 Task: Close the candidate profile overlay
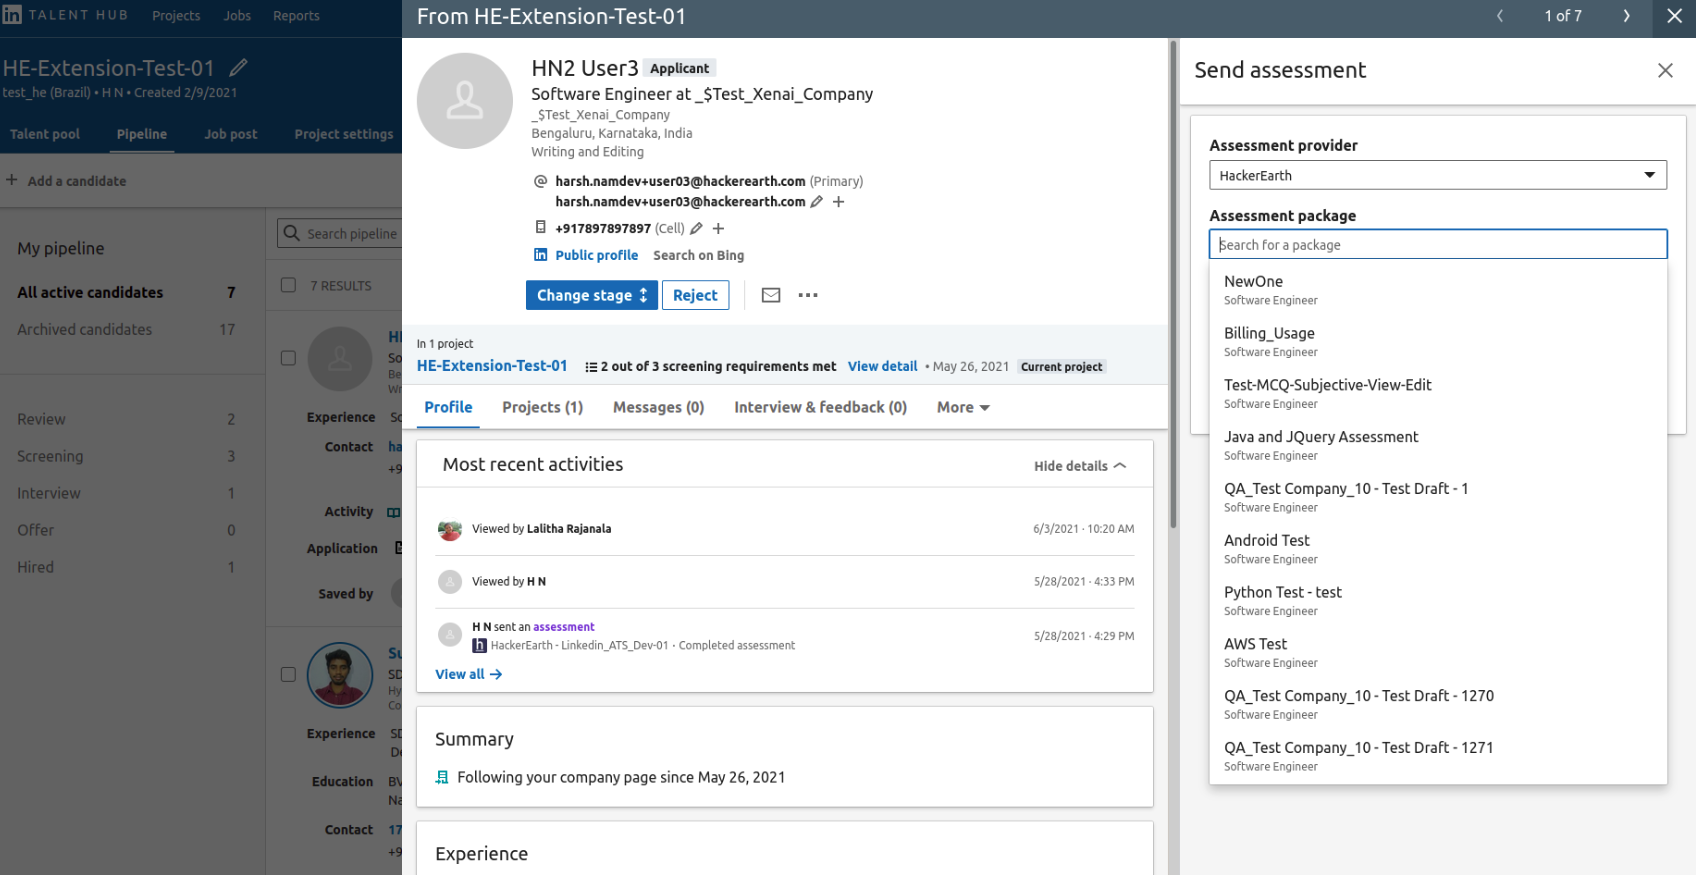click(x=1674, y=16)
